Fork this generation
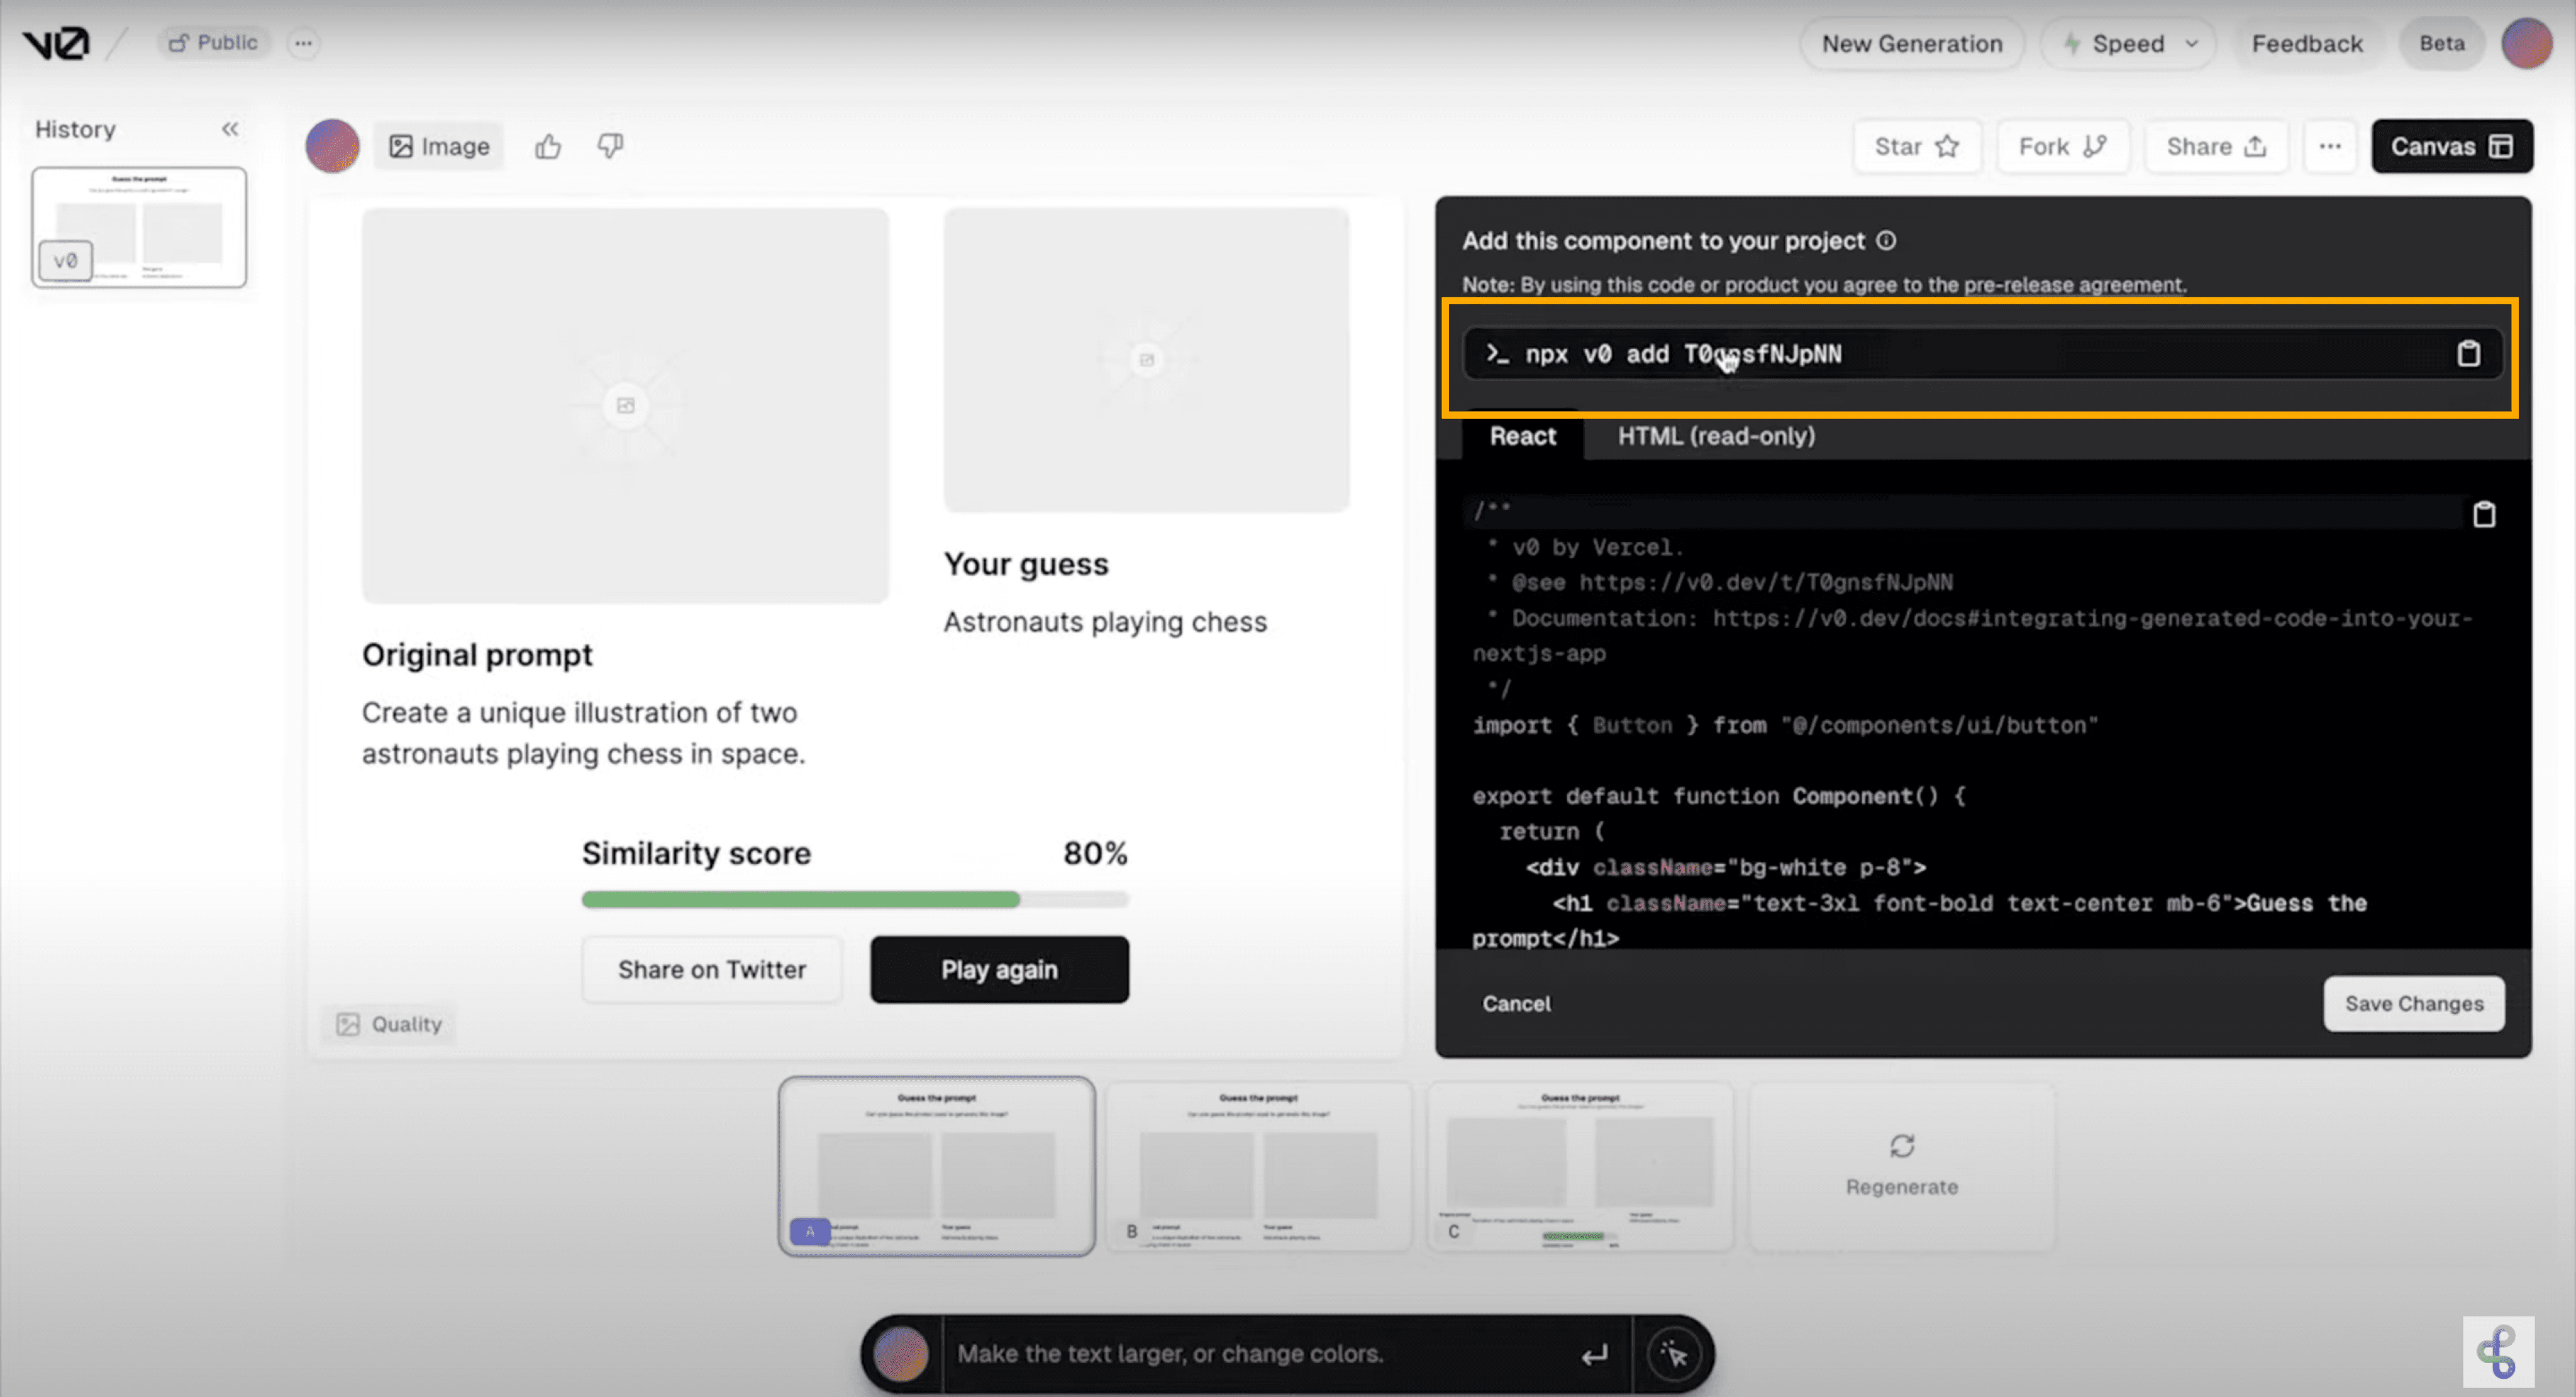This screenshot has width=2576, height=1397. pos(2062,146)
